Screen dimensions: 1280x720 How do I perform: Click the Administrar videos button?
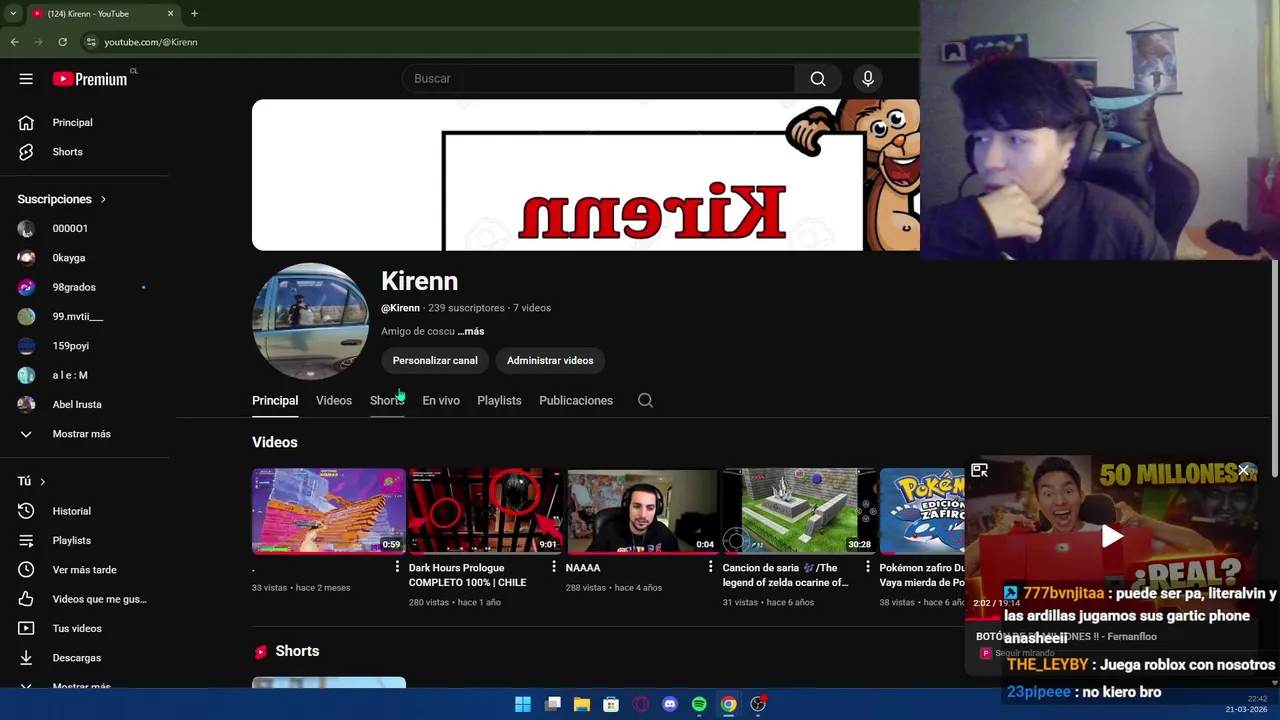(x=550, y=360)
